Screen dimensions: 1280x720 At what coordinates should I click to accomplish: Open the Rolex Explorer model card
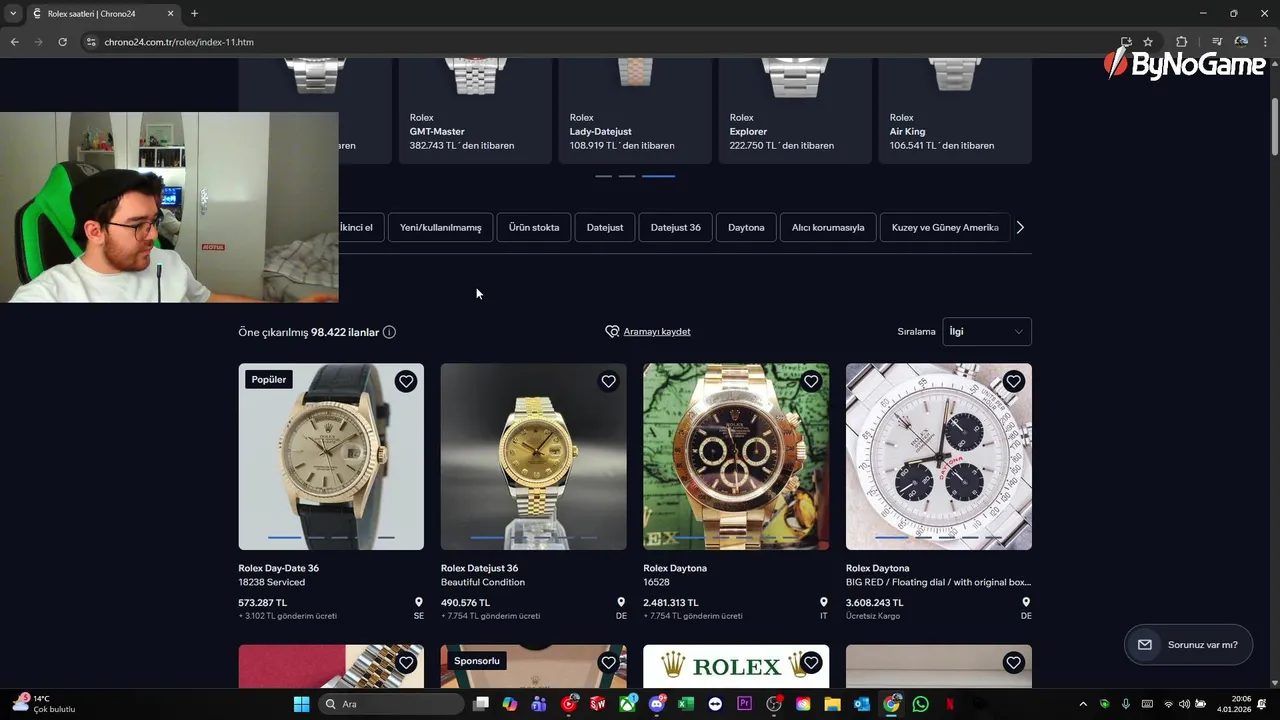click(x=795, y=110)
